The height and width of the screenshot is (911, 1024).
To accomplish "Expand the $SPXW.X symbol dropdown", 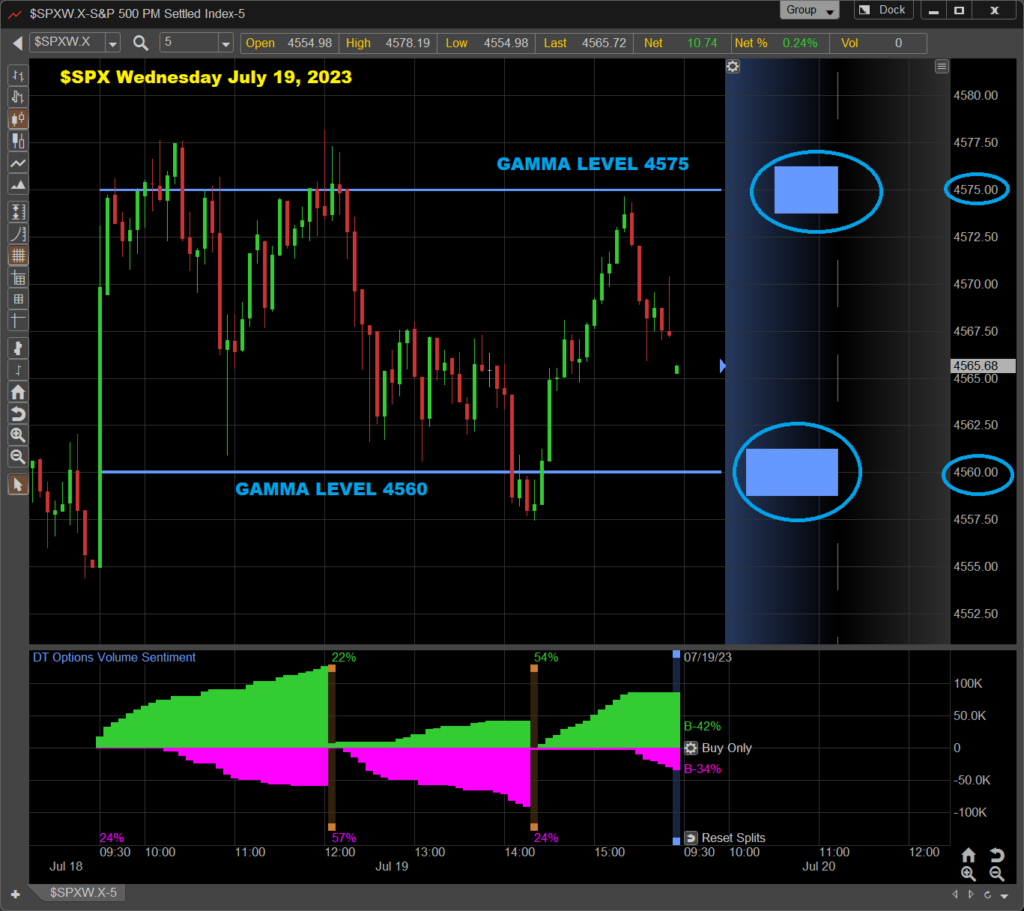I will pos(111,44).
